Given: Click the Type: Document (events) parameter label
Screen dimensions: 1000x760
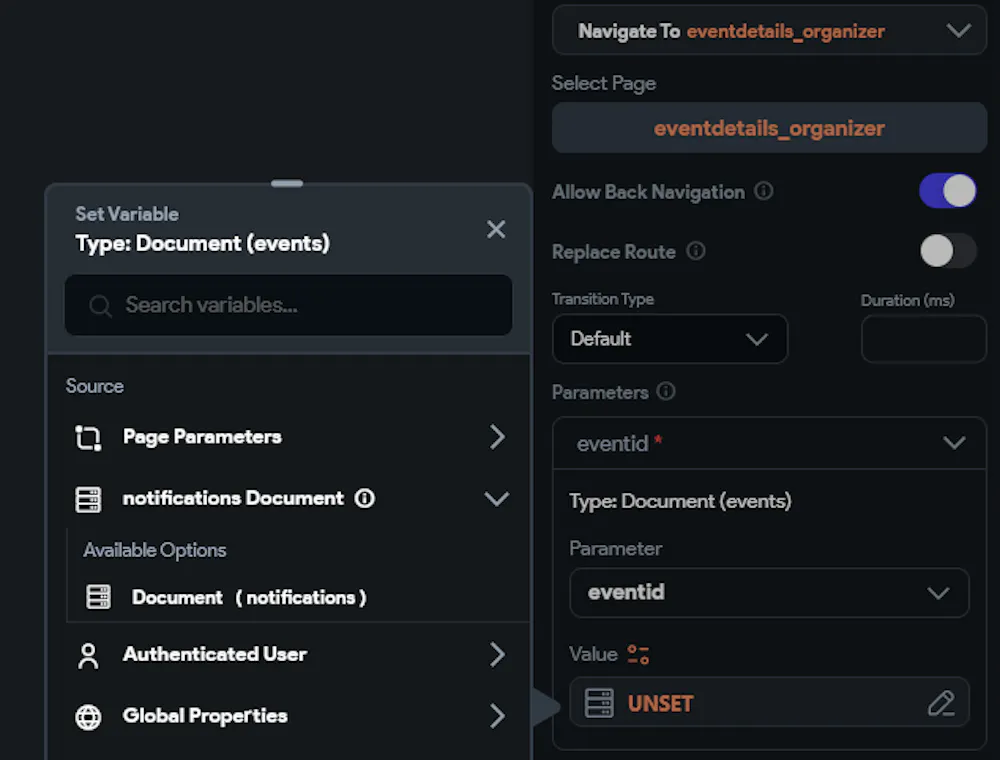Looking at the screenshot, I should point(680,501).
